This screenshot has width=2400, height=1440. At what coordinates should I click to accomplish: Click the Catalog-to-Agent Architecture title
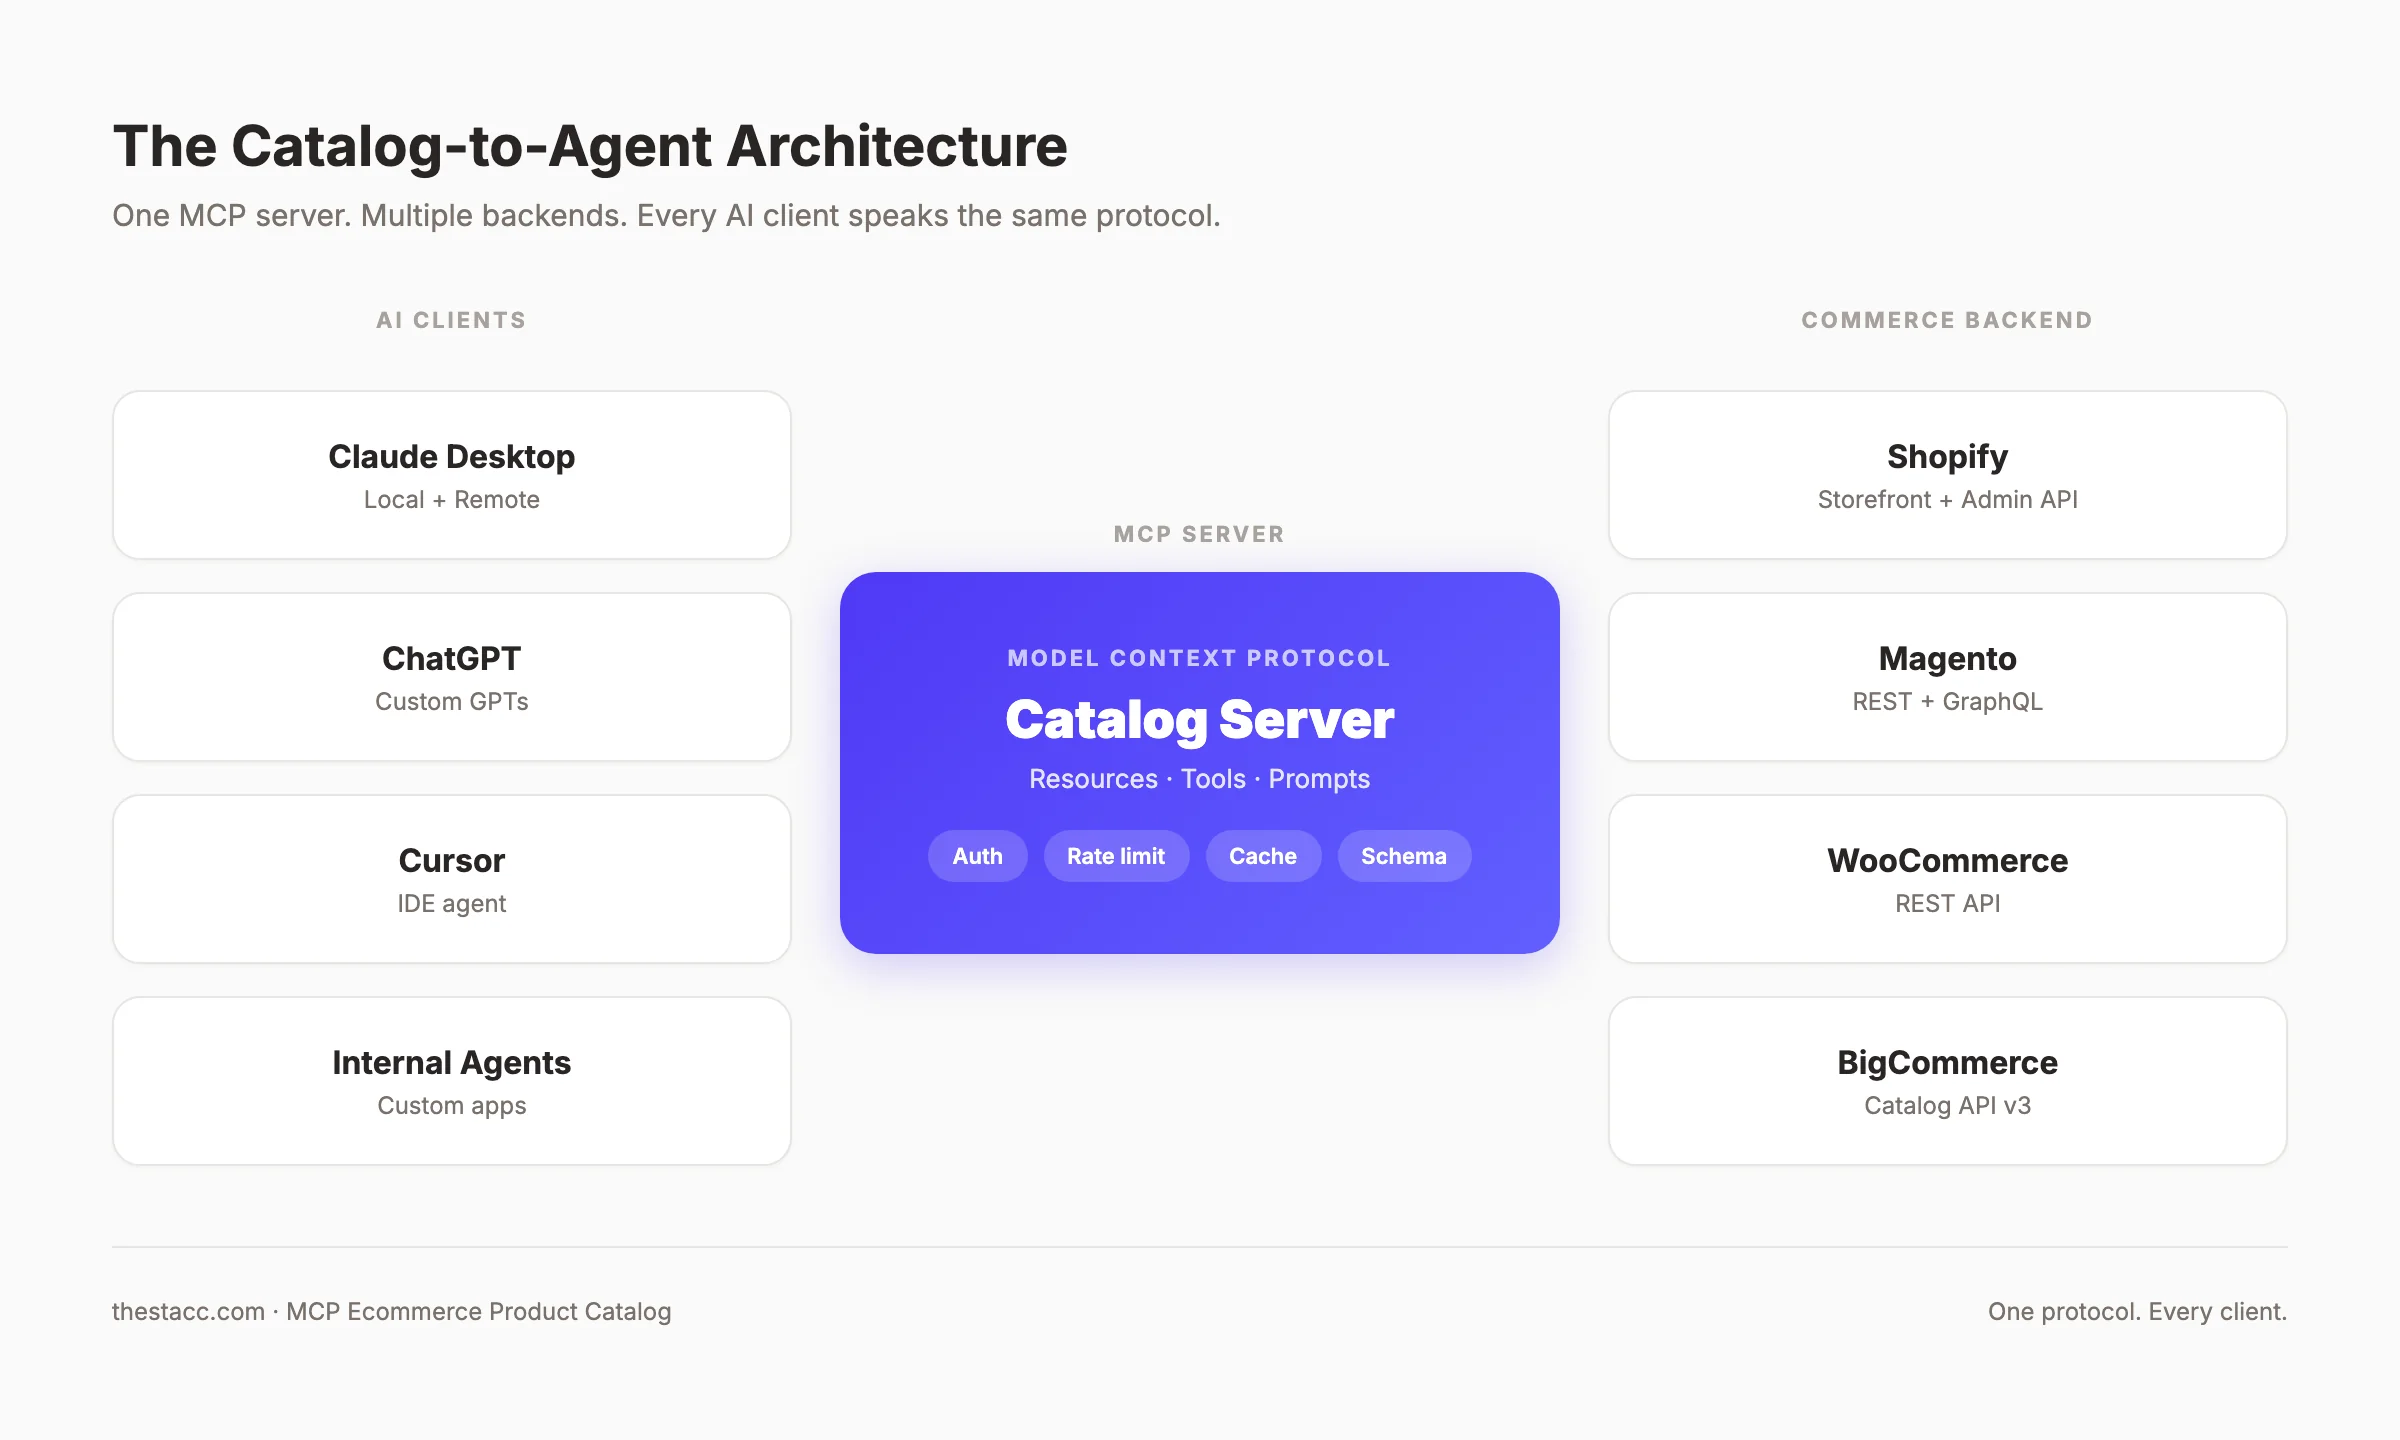[x=590, y=146]
